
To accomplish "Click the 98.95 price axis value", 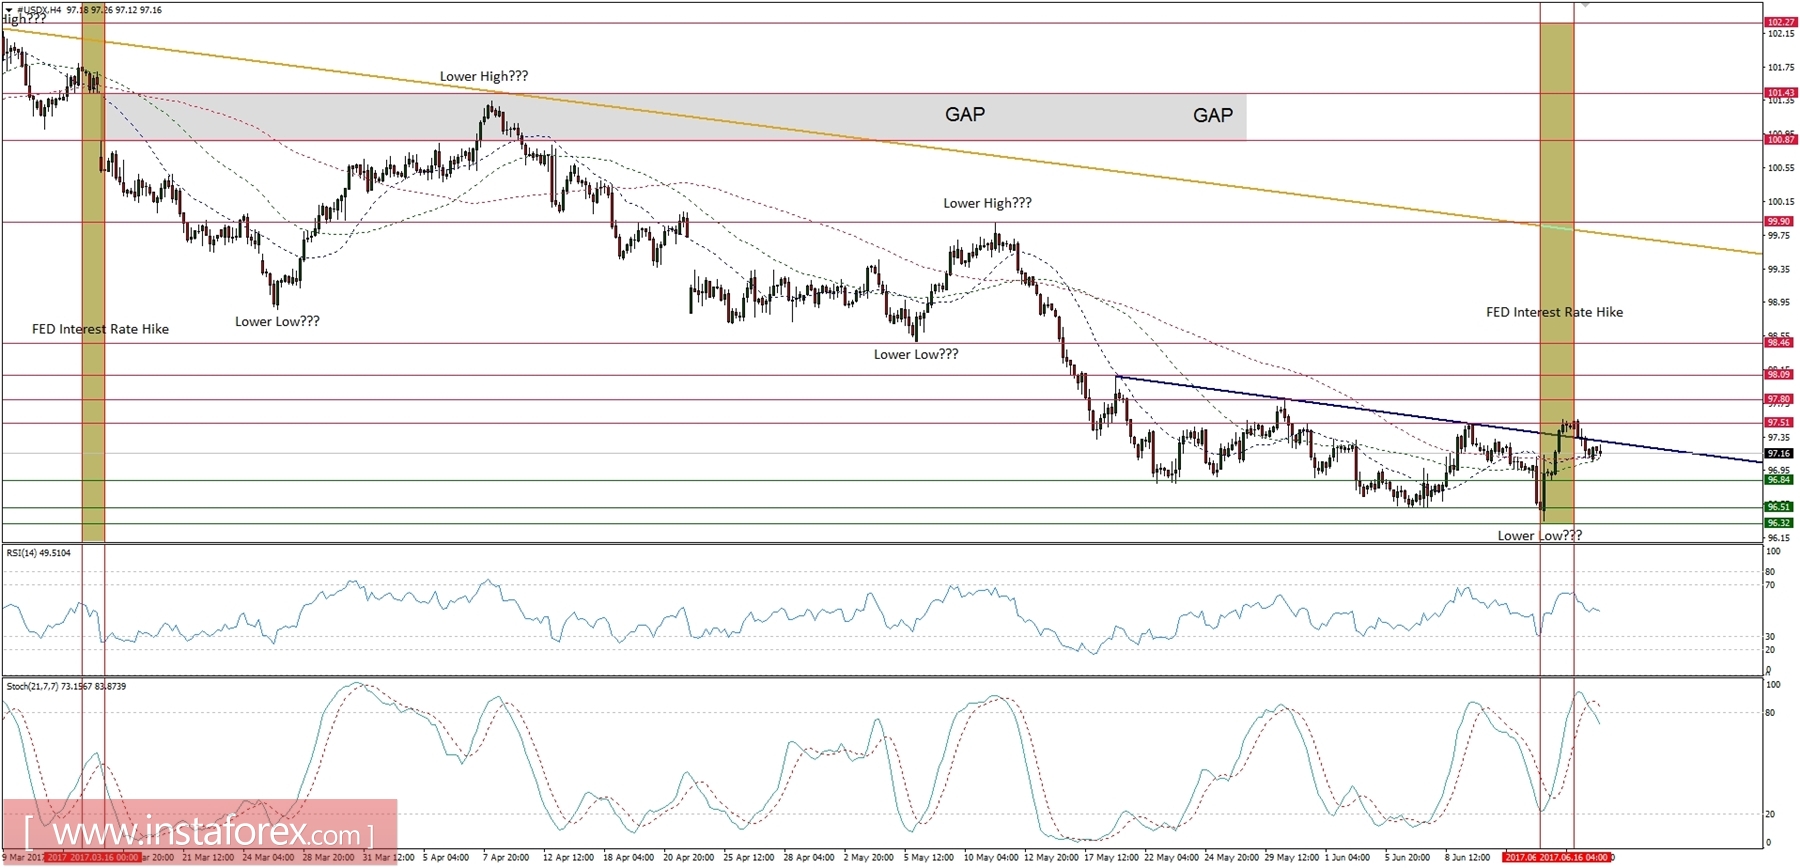I will [x=1780, y=303].
